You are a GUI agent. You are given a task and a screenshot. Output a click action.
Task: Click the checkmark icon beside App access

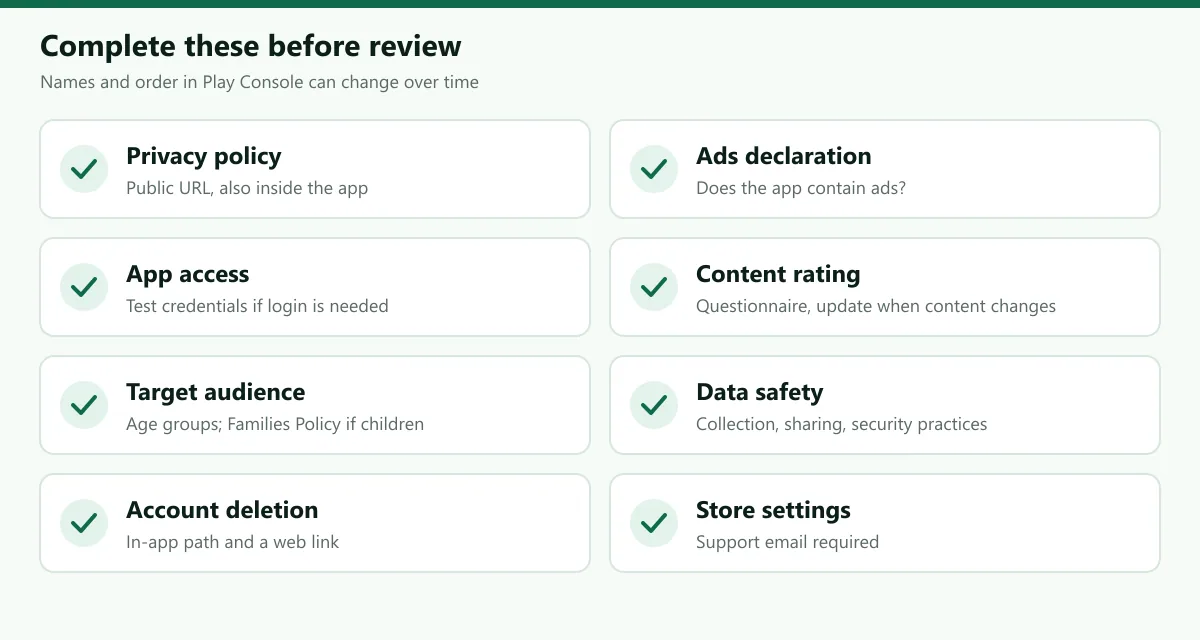[84, 287]
